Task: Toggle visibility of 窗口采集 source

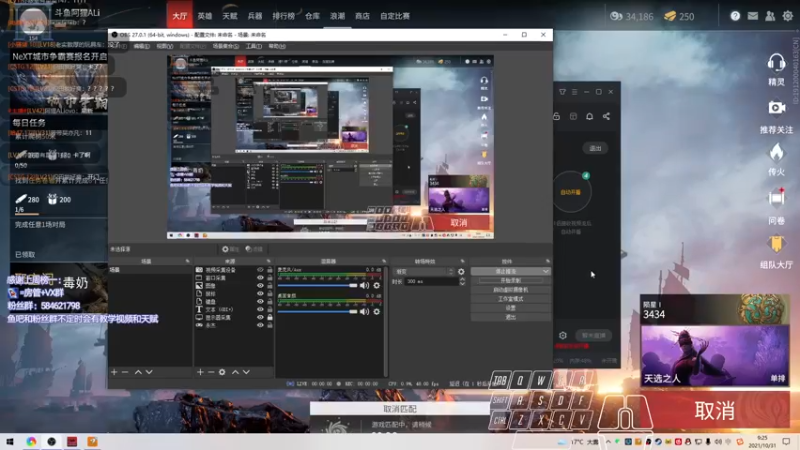Action: tap(260, 278)
